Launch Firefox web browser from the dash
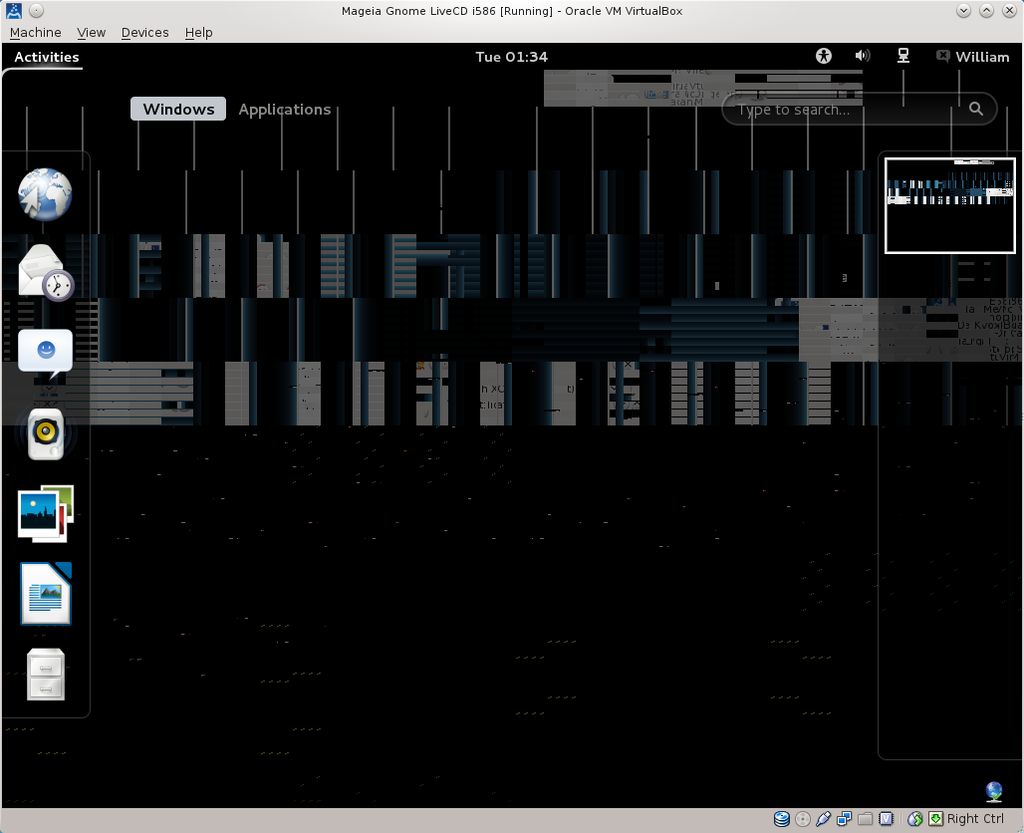This screenshot has width=1024, height=833. [x=45, y=194]
